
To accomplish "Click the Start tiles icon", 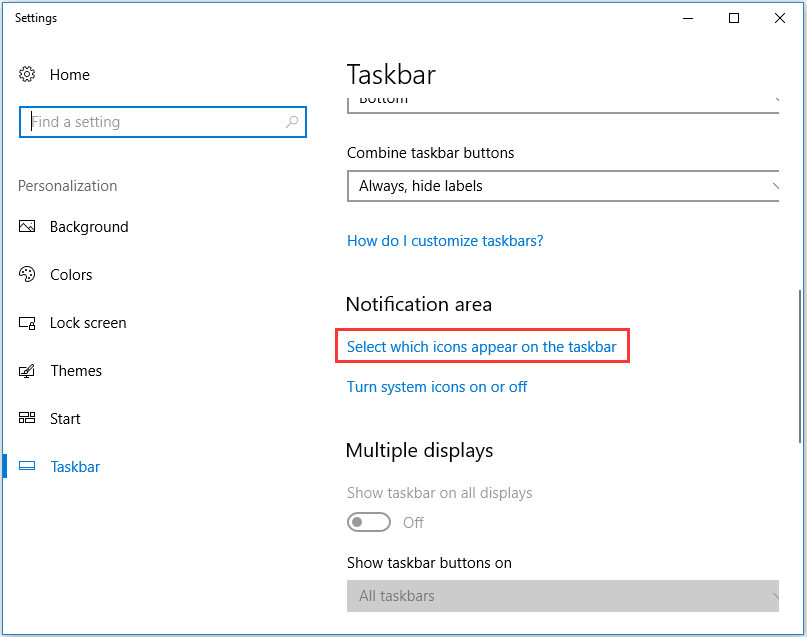I will pos(27,418).
